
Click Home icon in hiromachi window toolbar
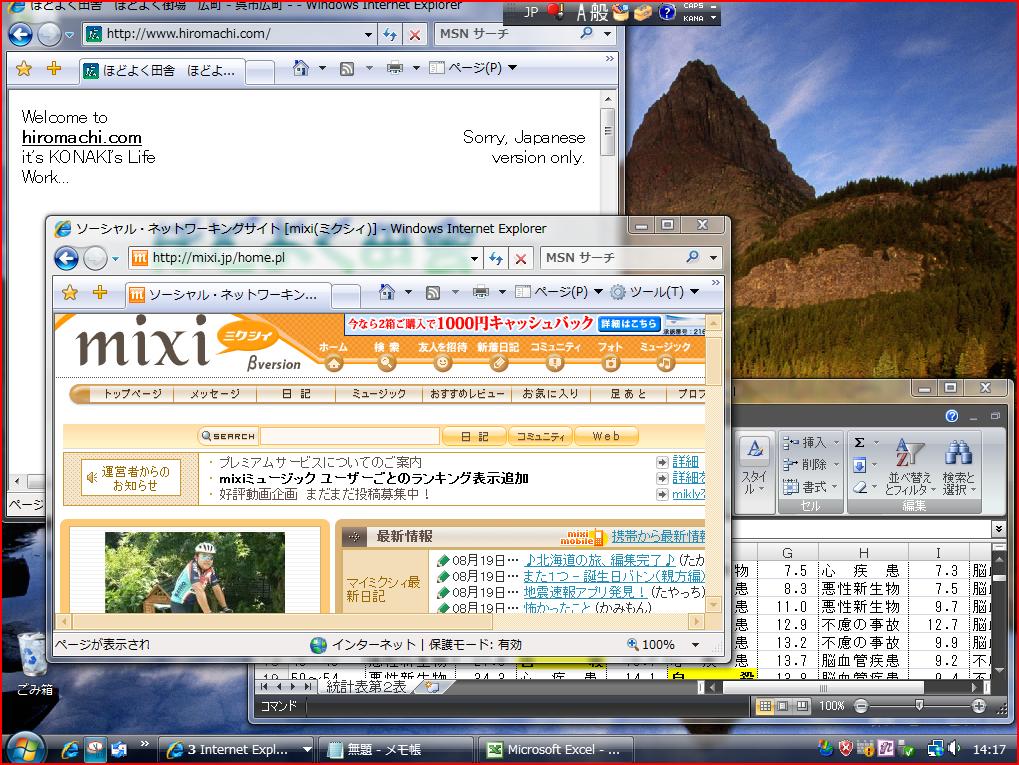[300, 68]
